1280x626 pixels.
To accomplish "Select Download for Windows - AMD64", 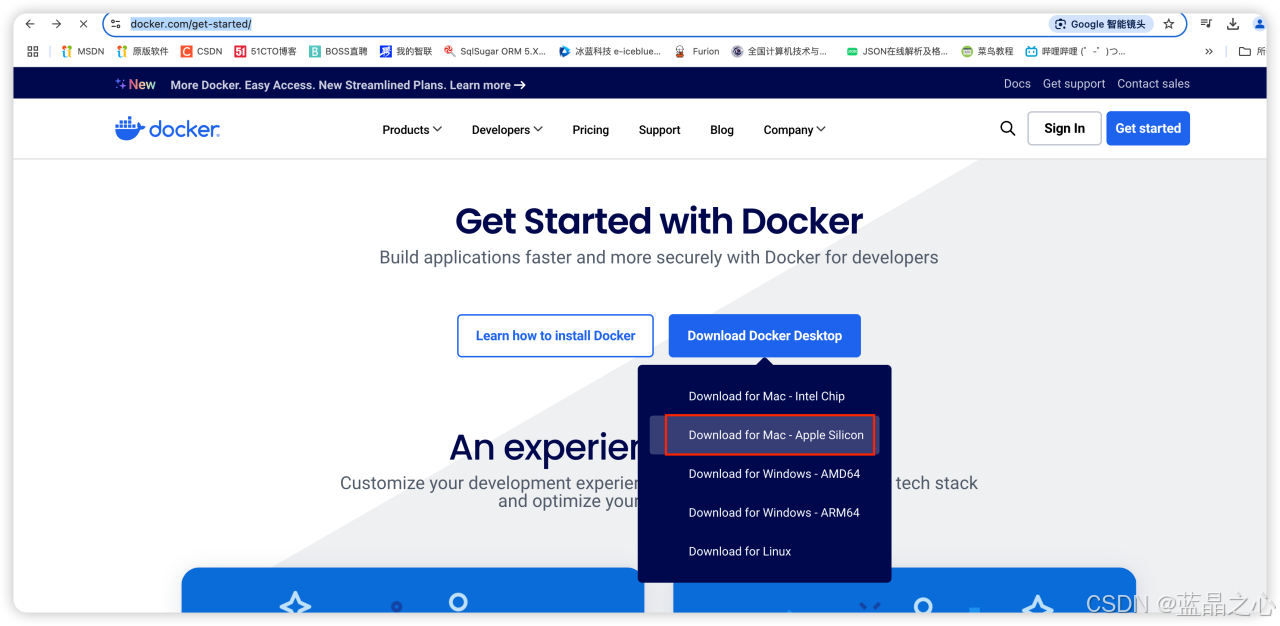I will pyautogui.click(x=774, y=474).
